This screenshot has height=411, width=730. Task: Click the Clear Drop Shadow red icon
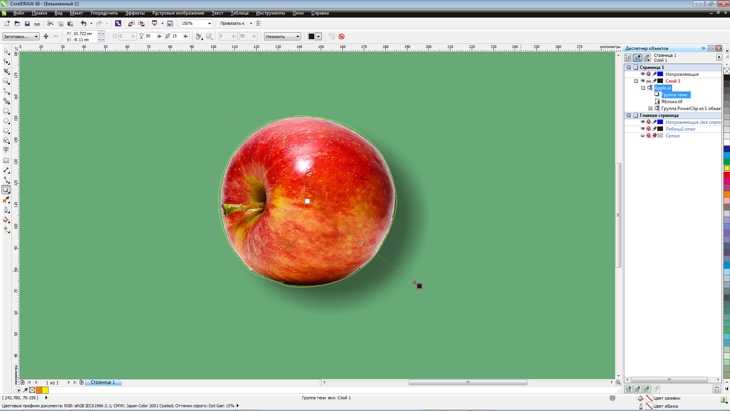pyautogui.click(x=342, y=36)
